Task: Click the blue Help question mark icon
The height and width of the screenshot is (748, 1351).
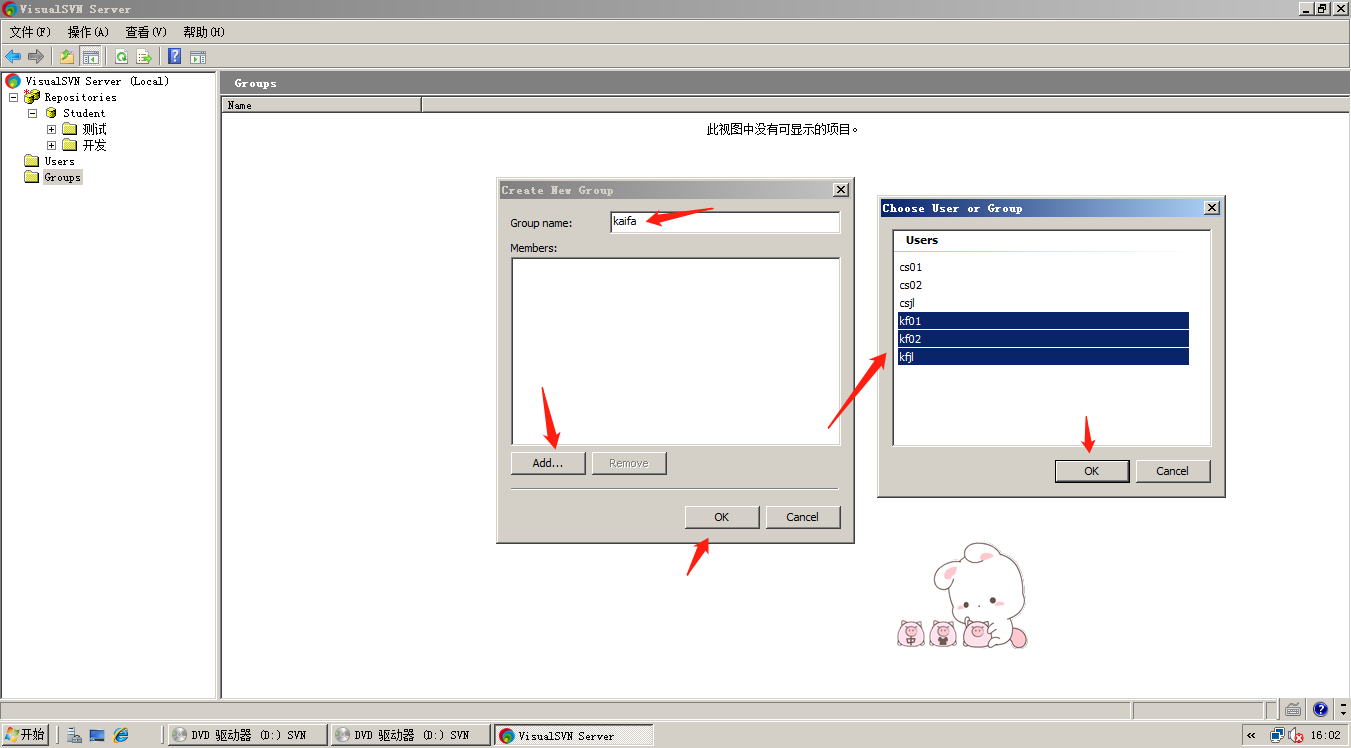Action: [175, 57]
